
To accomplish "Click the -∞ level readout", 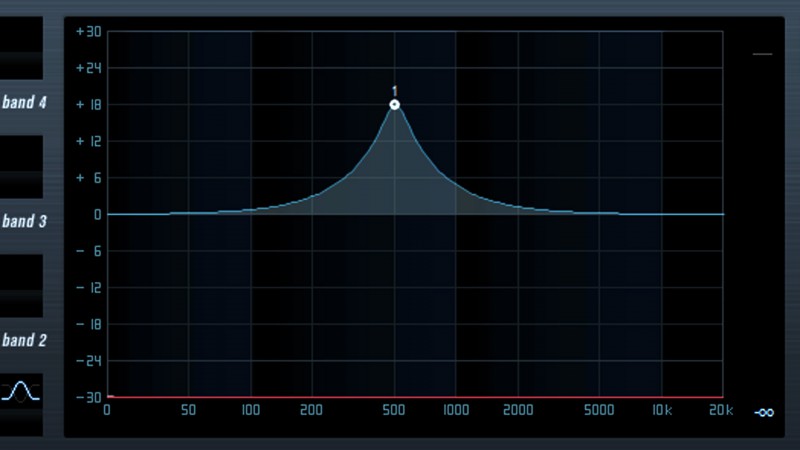I will tap(764, 412).
